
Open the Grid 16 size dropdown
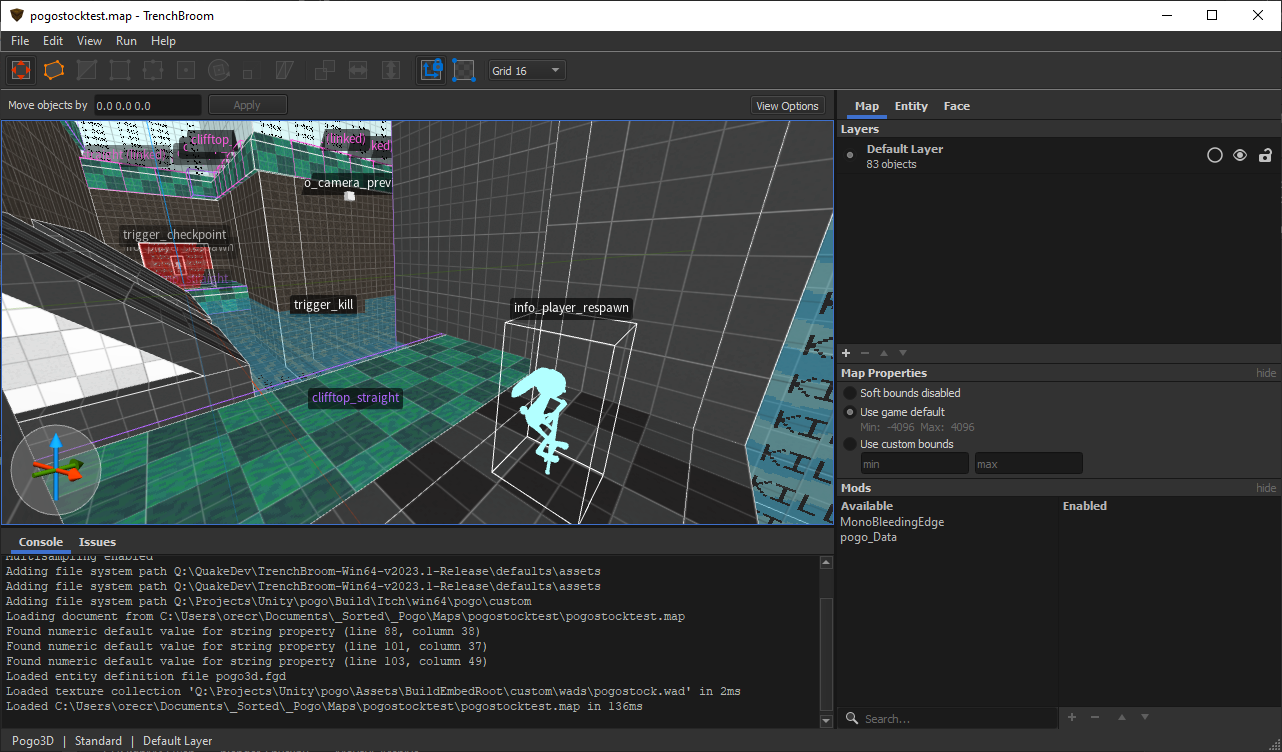click(527, 71)
